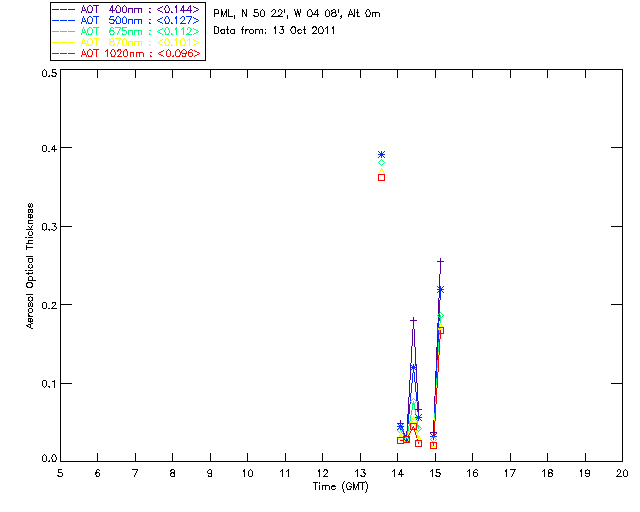The image size is (640, 512).
Task: Click the legend entry AOT 400nm <0.144>
Action: 127,9
